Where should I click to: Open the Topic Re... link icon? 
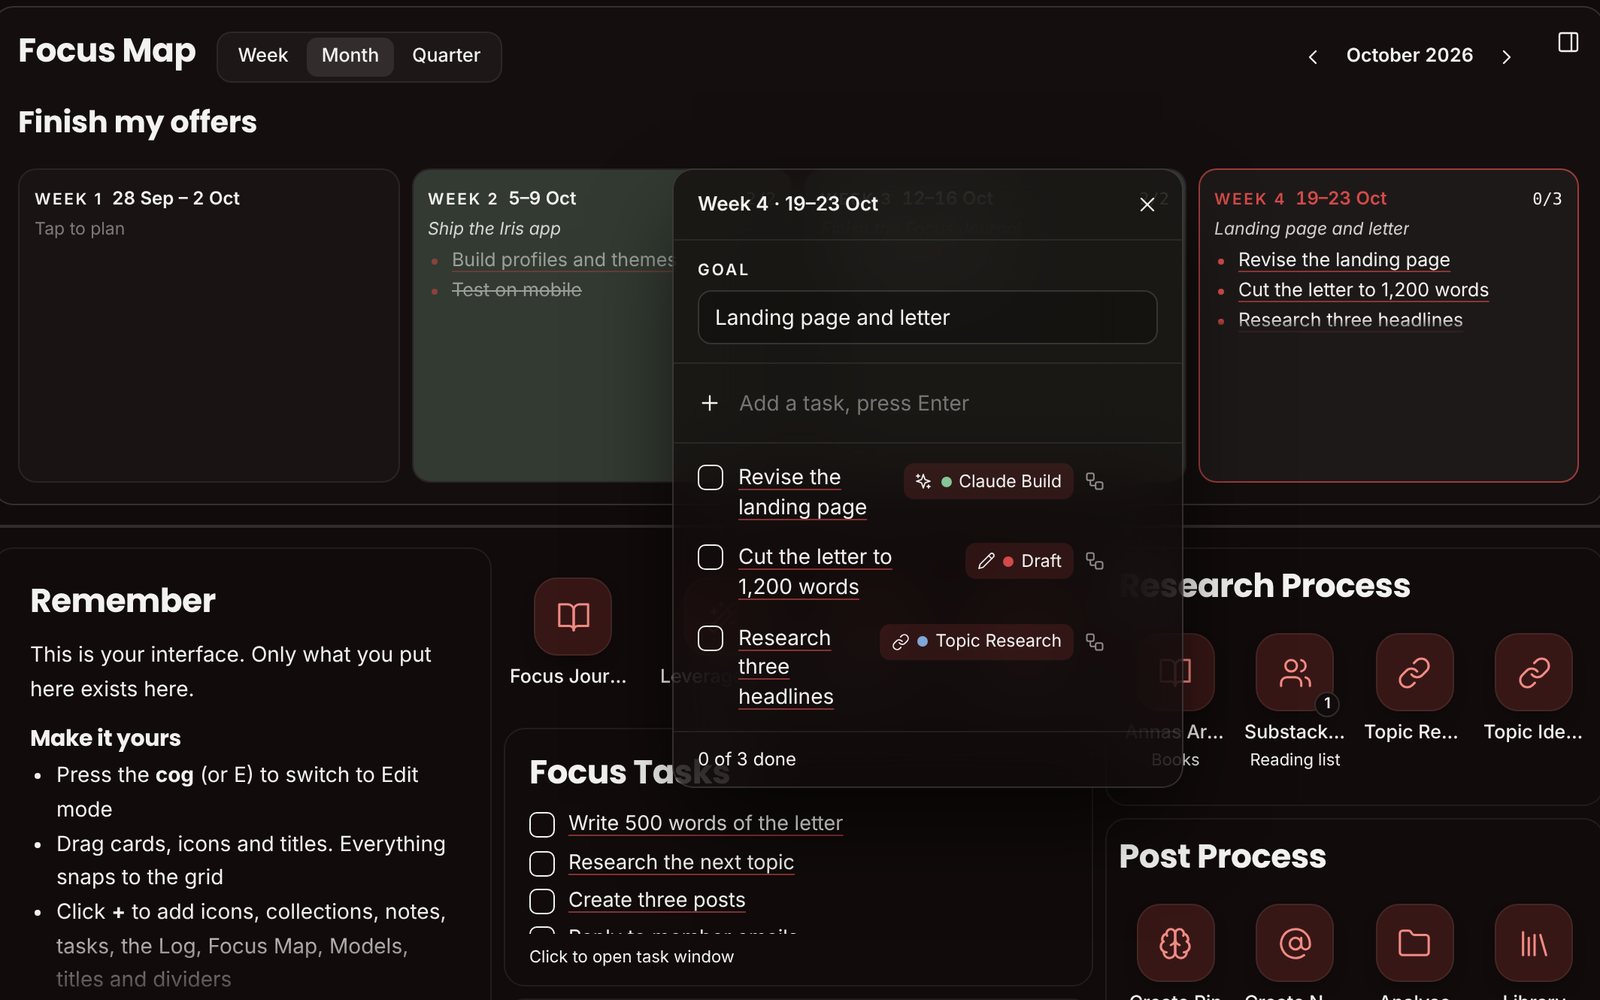1414,672
